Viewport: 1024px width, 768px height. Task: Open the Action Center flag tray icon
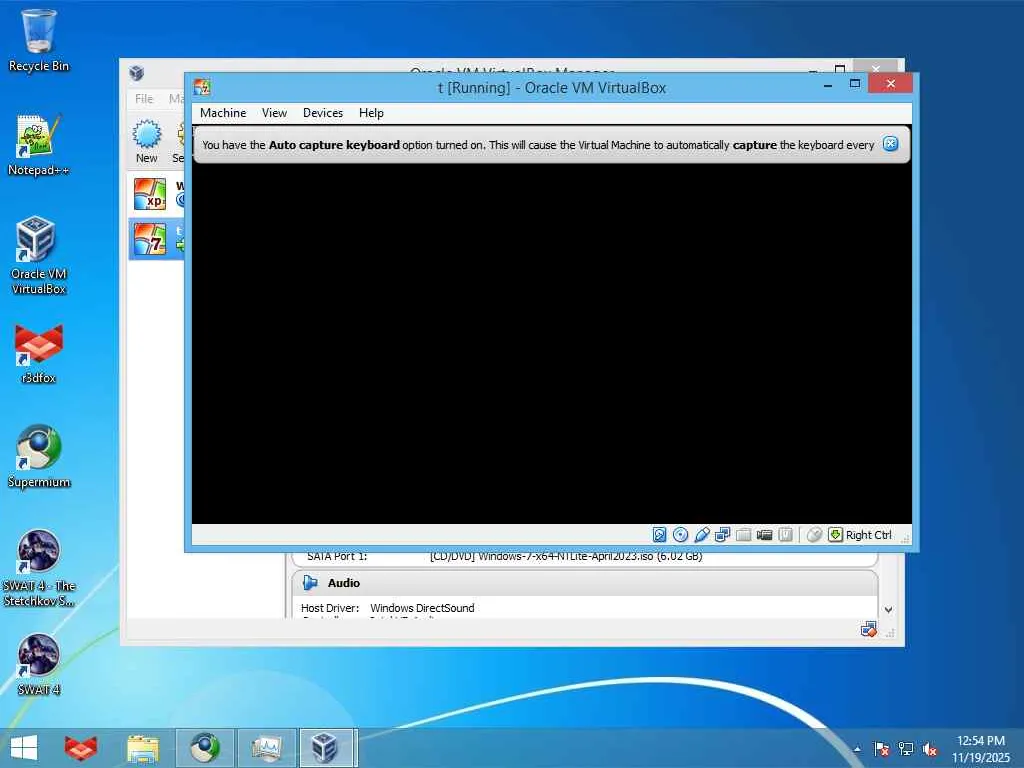(882, 749)
